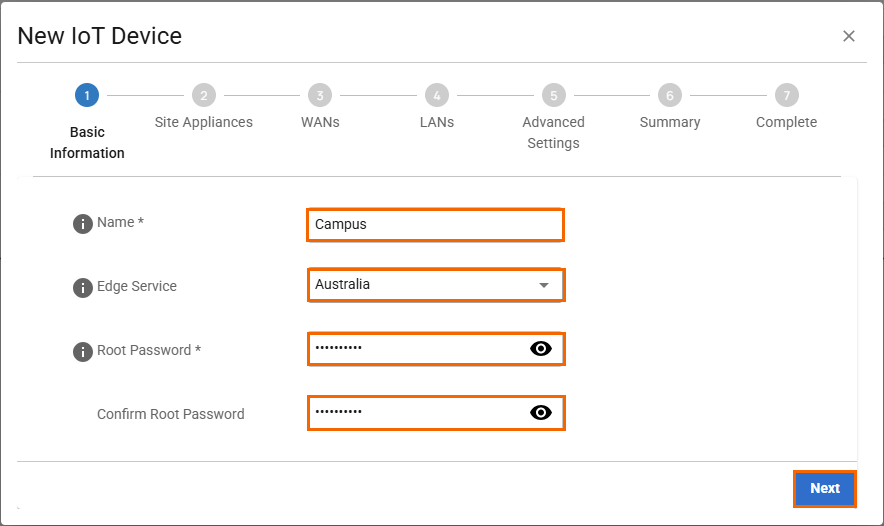Click the info icon beside Edge Service
The image size is (884, 526).
(83, 288)
